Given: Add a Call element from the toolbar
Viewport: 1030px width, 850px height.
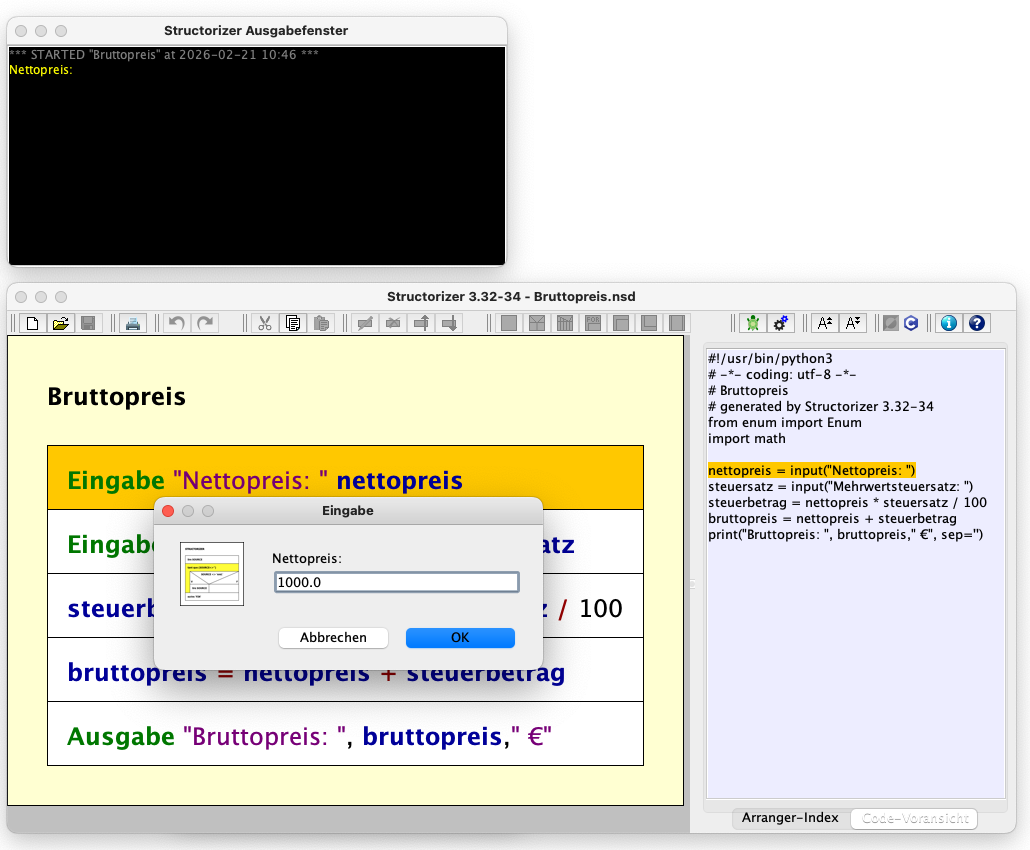Looking at the screenshot, I should 677,323.
